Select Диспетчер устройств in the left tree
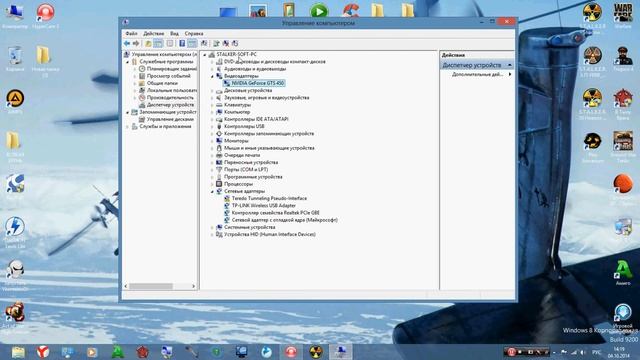640x360 pixels. coord(170,105)
